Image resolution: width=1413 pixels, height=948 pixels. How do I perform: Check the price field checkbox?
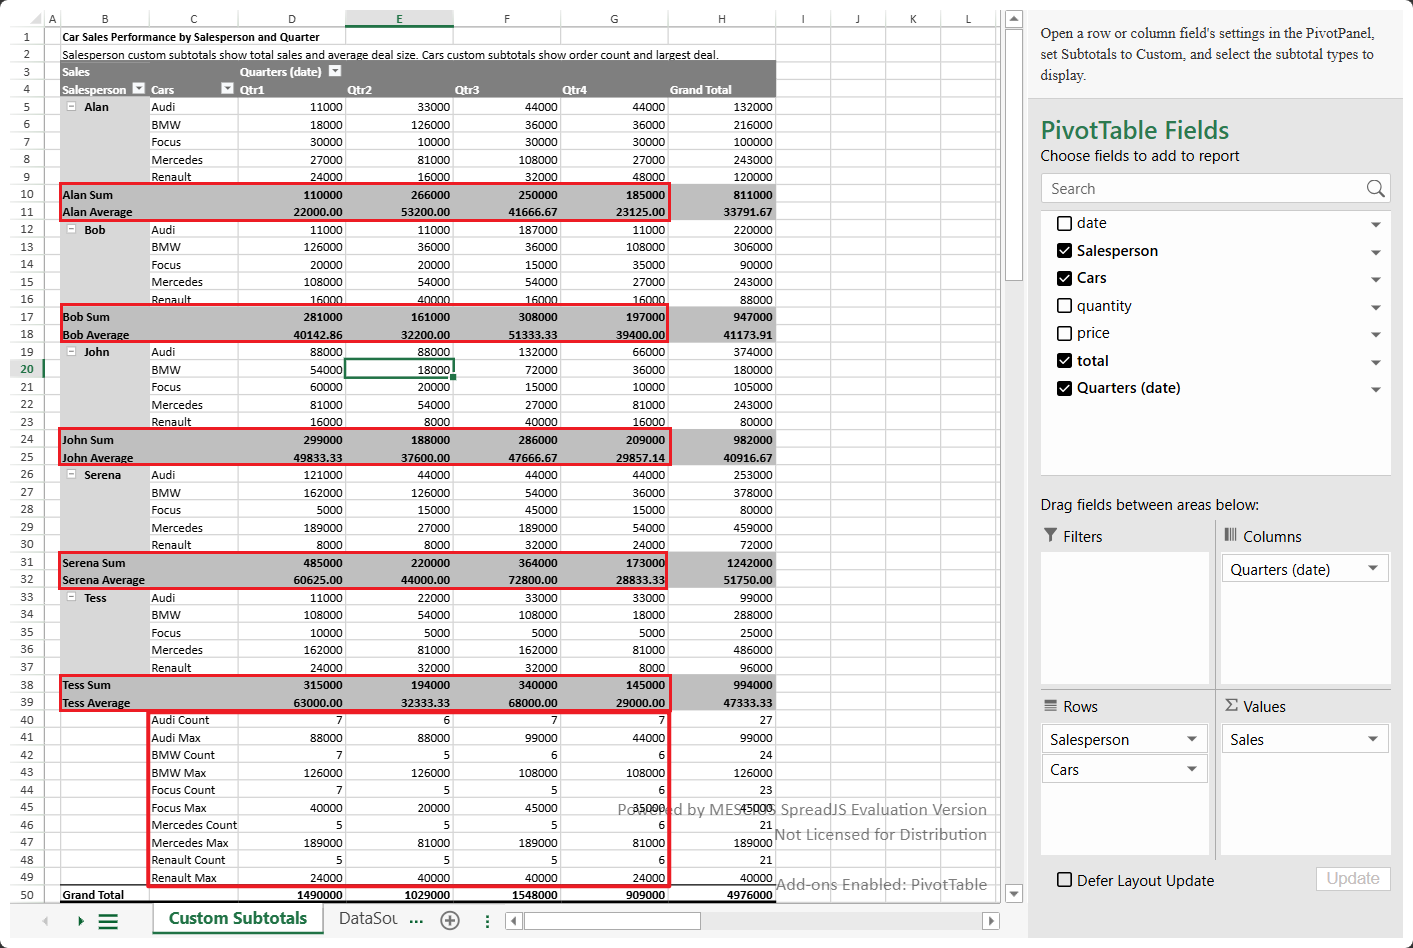(x=1064, y=333)
